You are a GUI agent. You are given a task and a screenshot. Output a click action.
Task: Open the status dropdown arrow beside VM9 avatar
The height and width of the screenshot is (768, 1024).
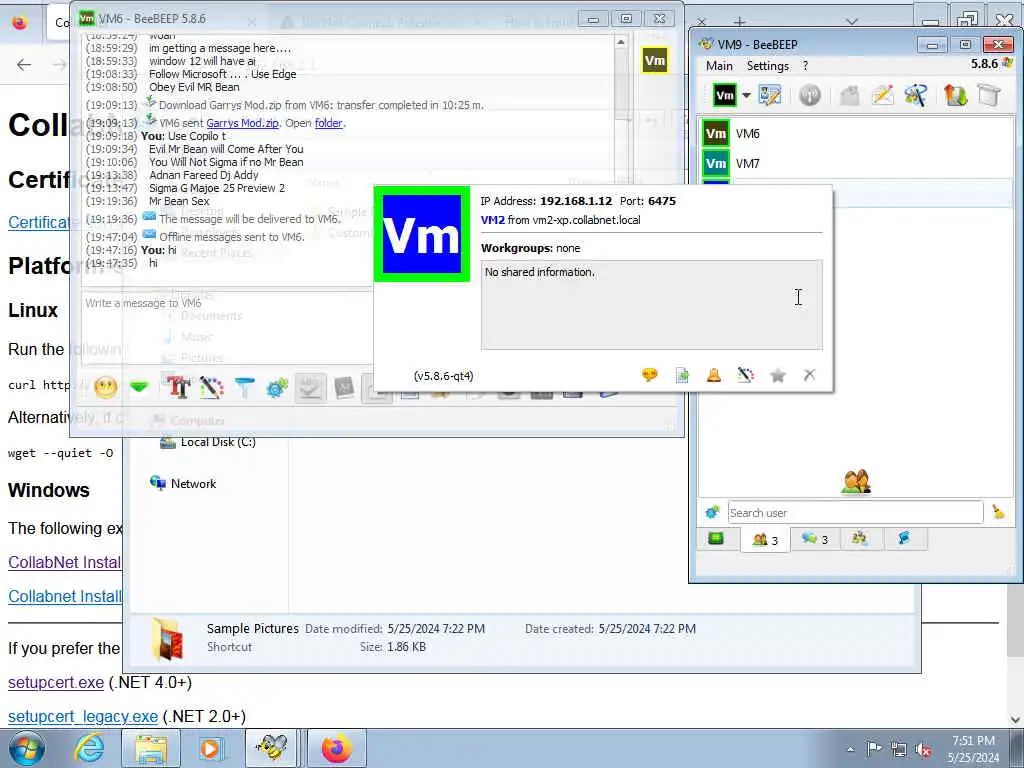[x=746, y=95]
